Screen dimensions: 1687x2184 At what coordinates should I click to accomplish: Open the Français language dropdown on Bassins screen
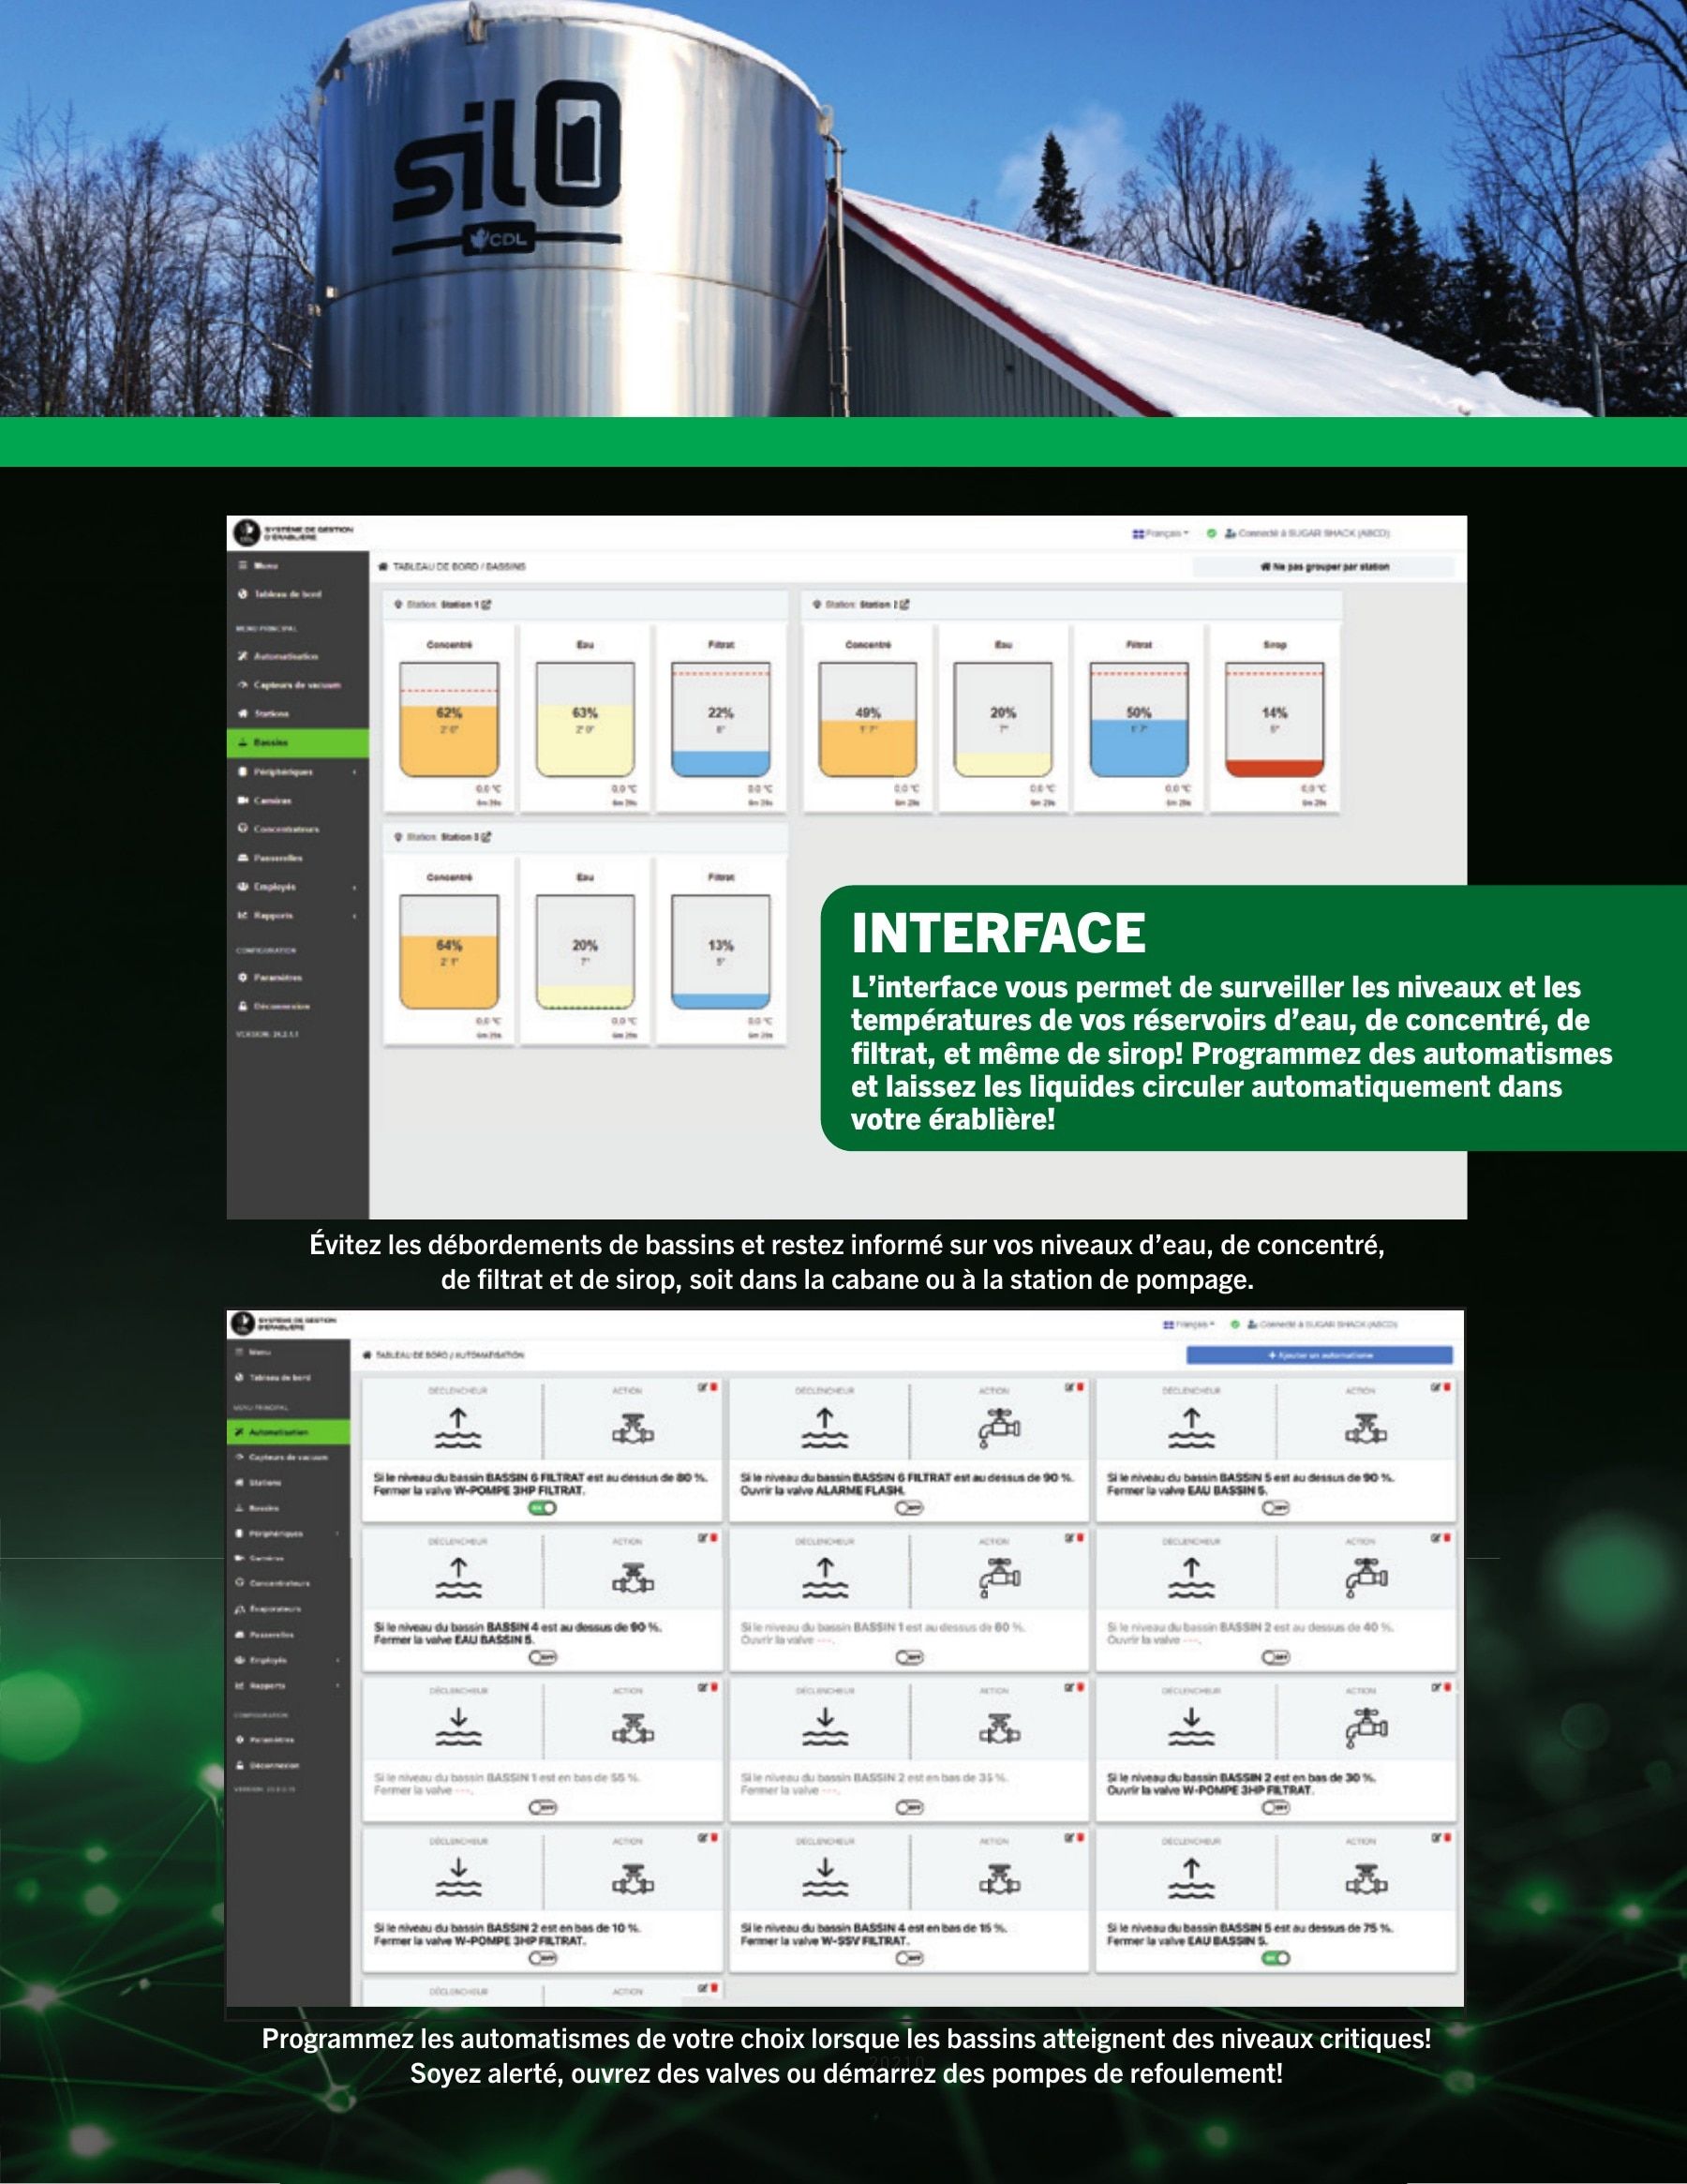pyautogui.click(x=1160, y=533)
